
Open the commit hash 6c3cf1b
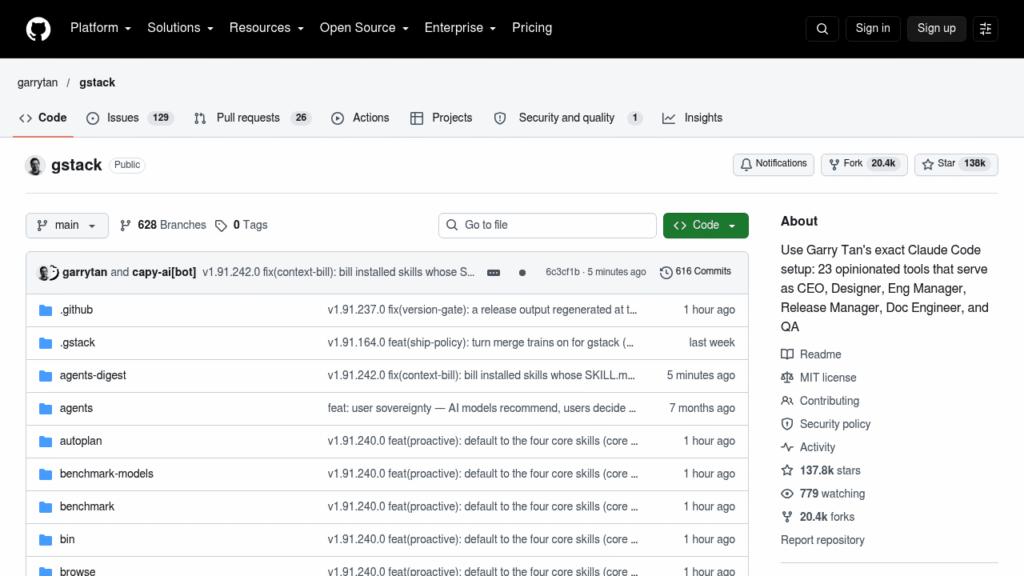click(x=562, y=272)
